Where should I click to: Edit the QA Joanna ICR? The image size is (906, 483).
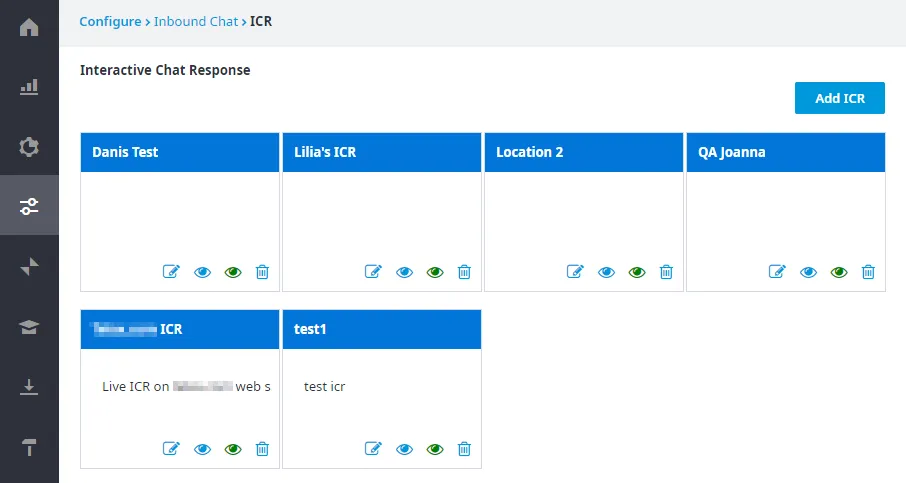point(777,272)
